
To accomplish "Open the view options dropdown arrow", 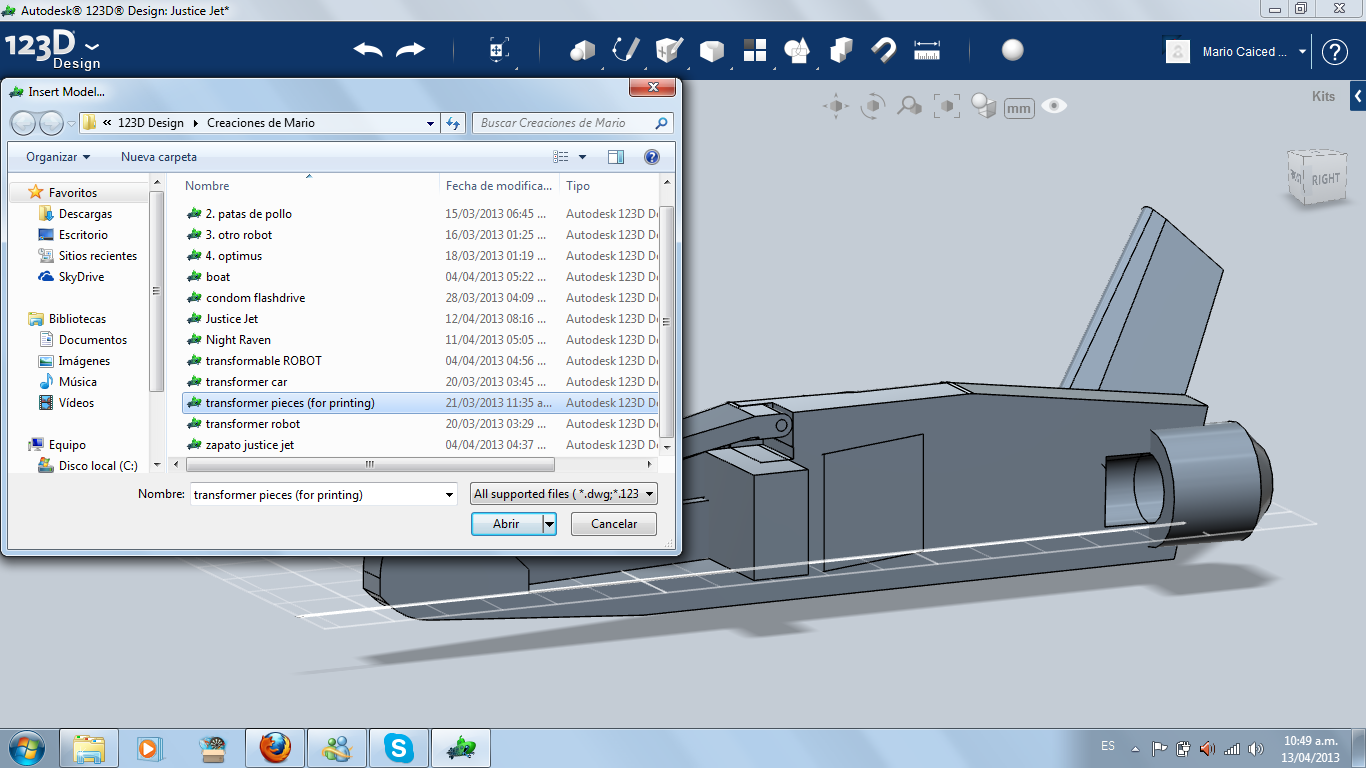I will pyautogui.click(x=582, y=157).
